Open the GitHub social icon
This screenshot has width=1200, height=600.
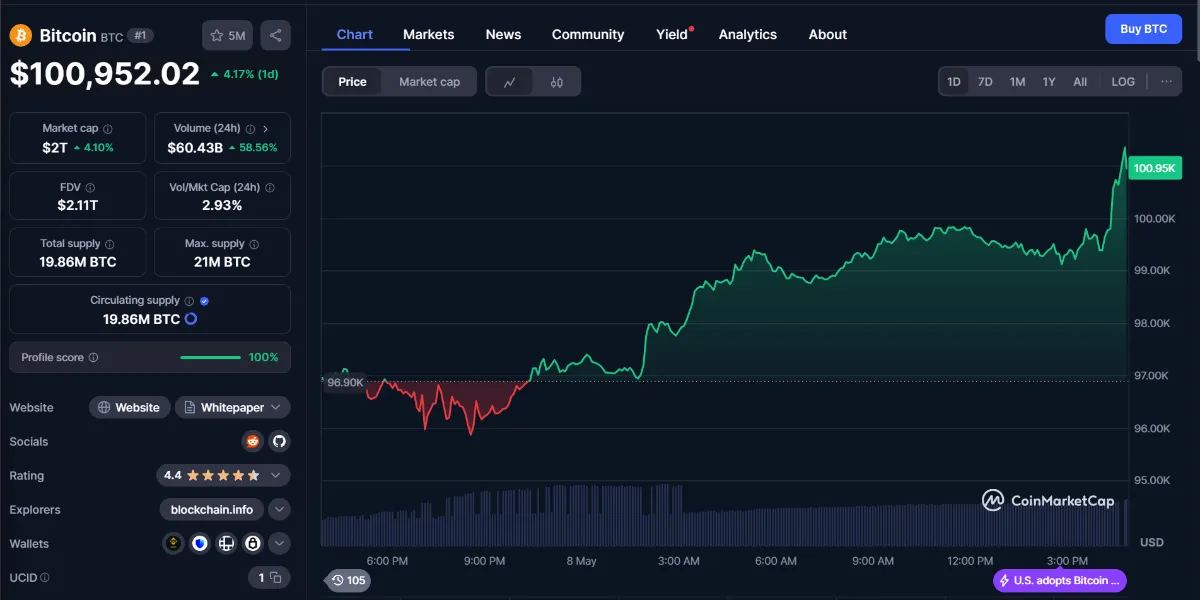pos(279,441)
